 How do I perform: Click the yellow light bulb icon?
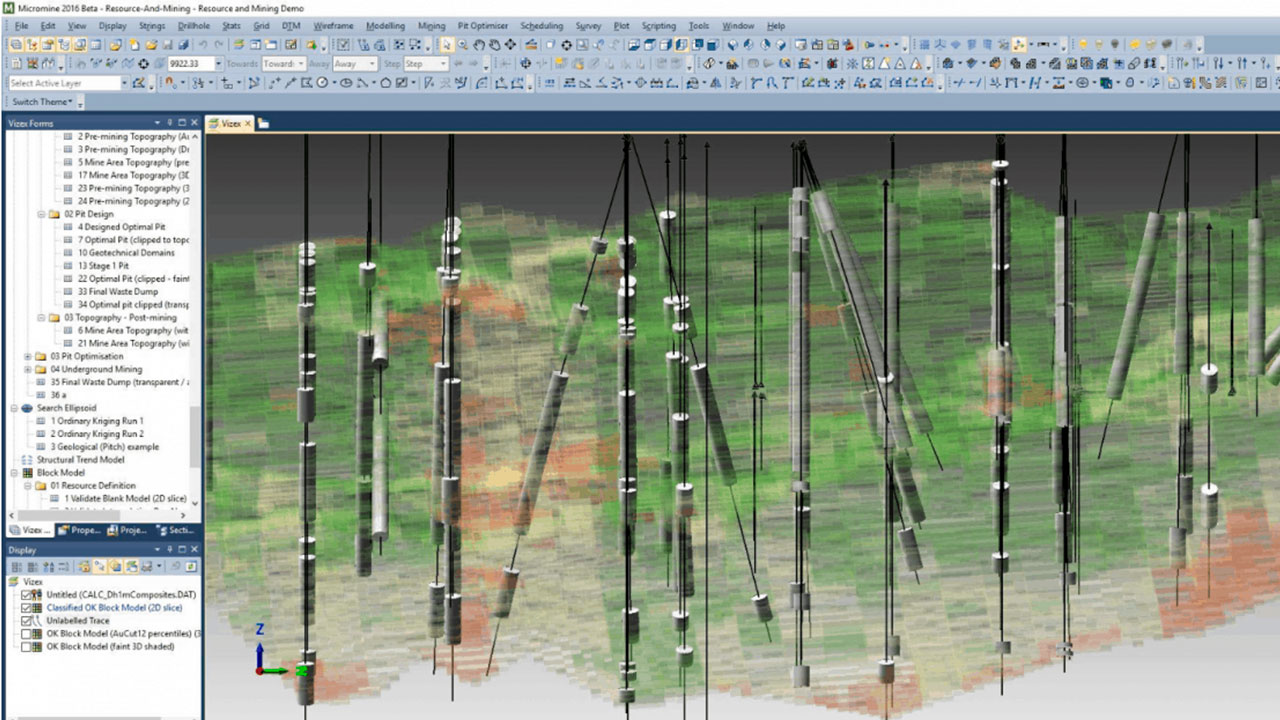1082,45
